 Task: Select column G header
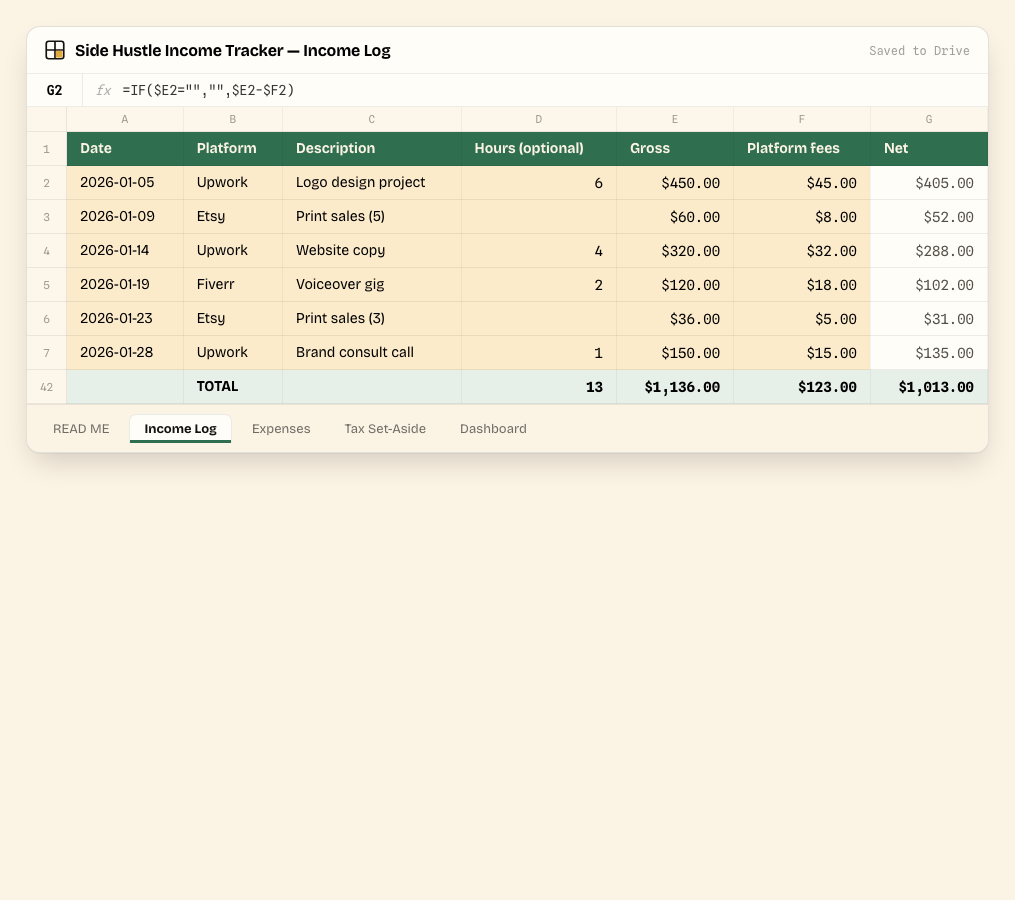929,119
